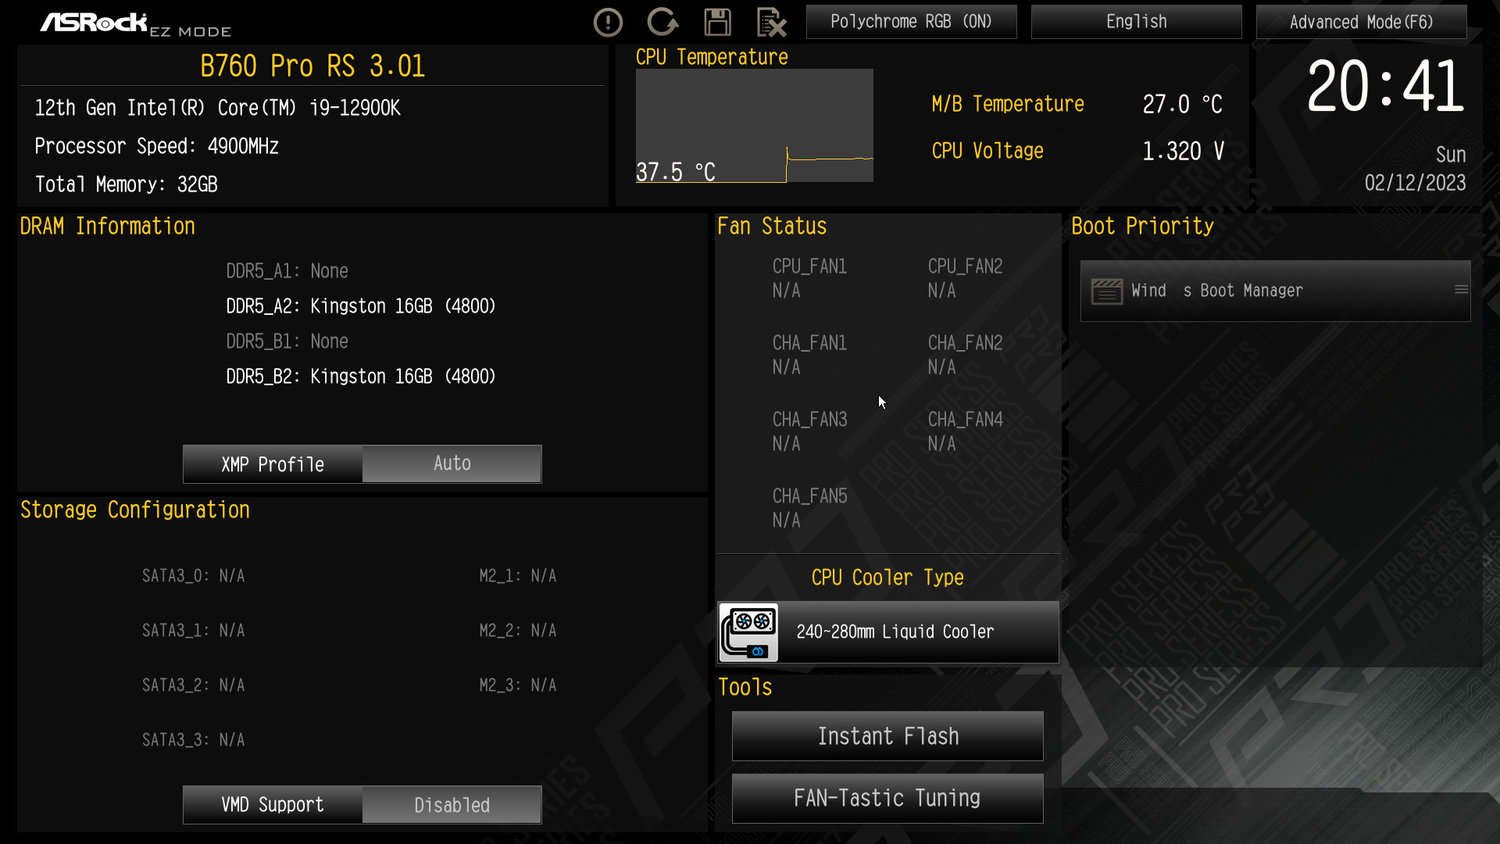Click the 37.5 °C temperature value
Image resolution: width=1500 pixels, height=844 pixels.
pyautogui.click(x=676, y=172)
